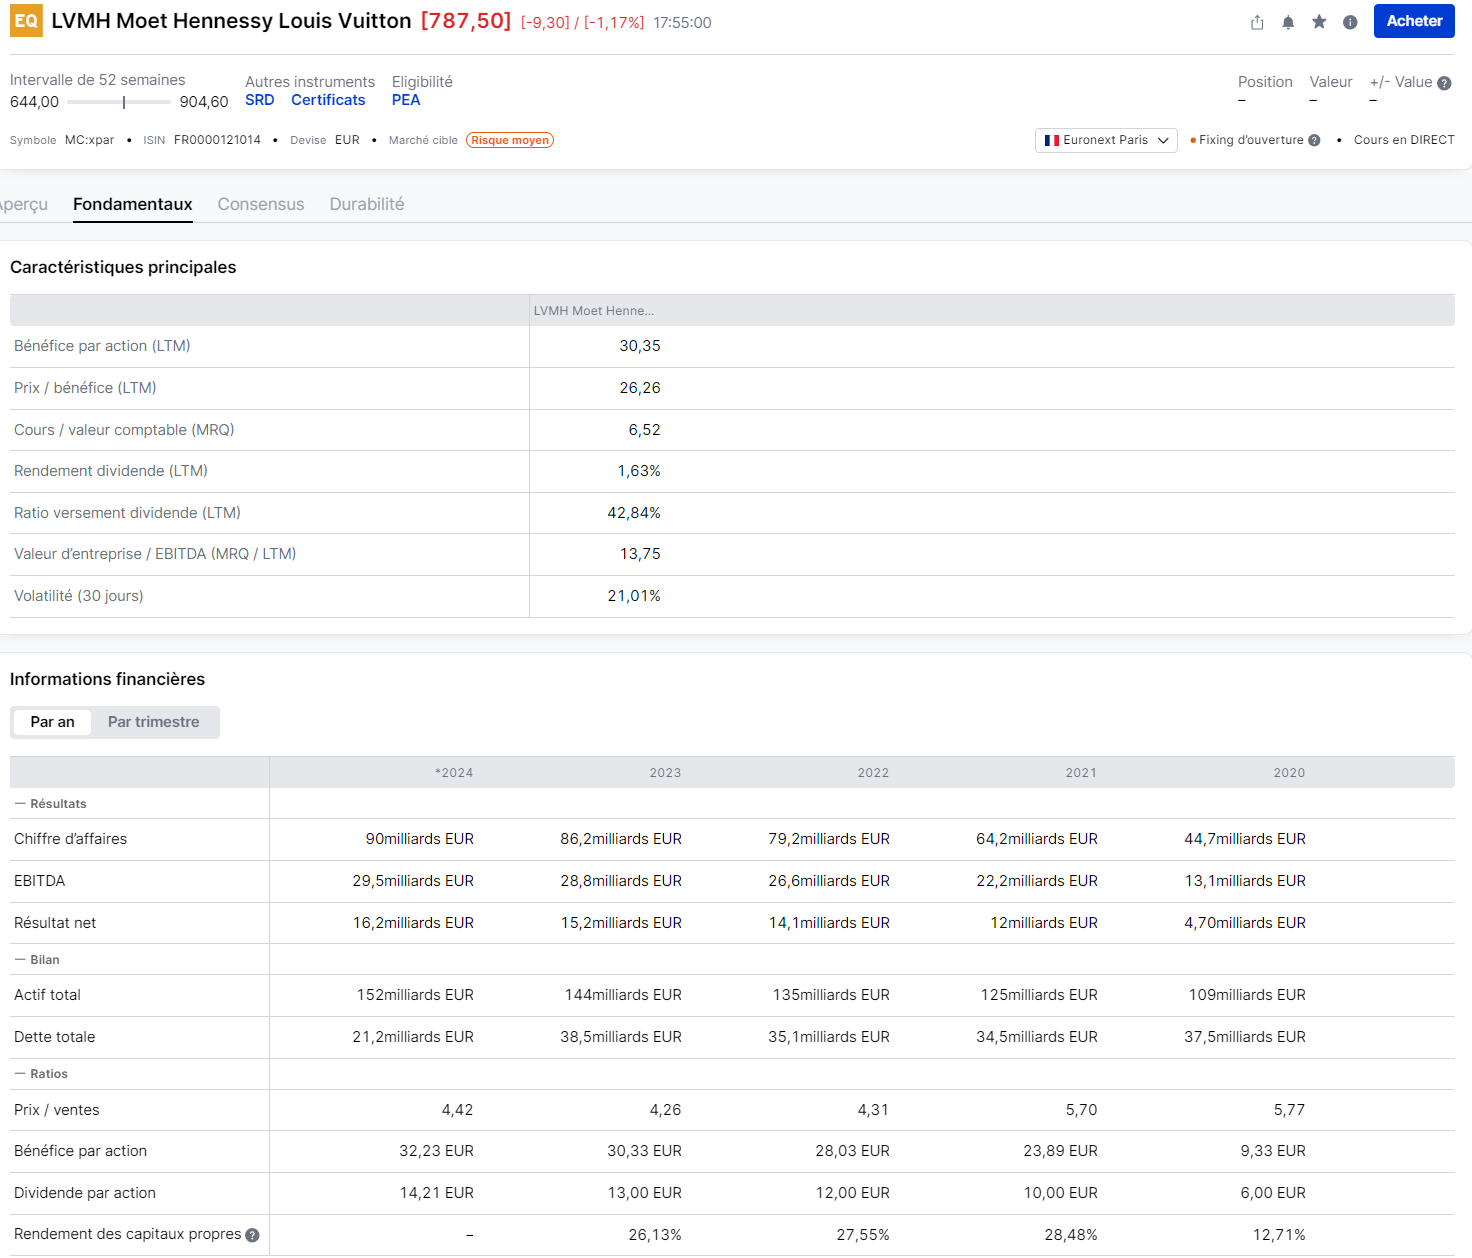Click the LVMH Moet Henne... column header
The image size is (1472, 1258).
(594, 311)
